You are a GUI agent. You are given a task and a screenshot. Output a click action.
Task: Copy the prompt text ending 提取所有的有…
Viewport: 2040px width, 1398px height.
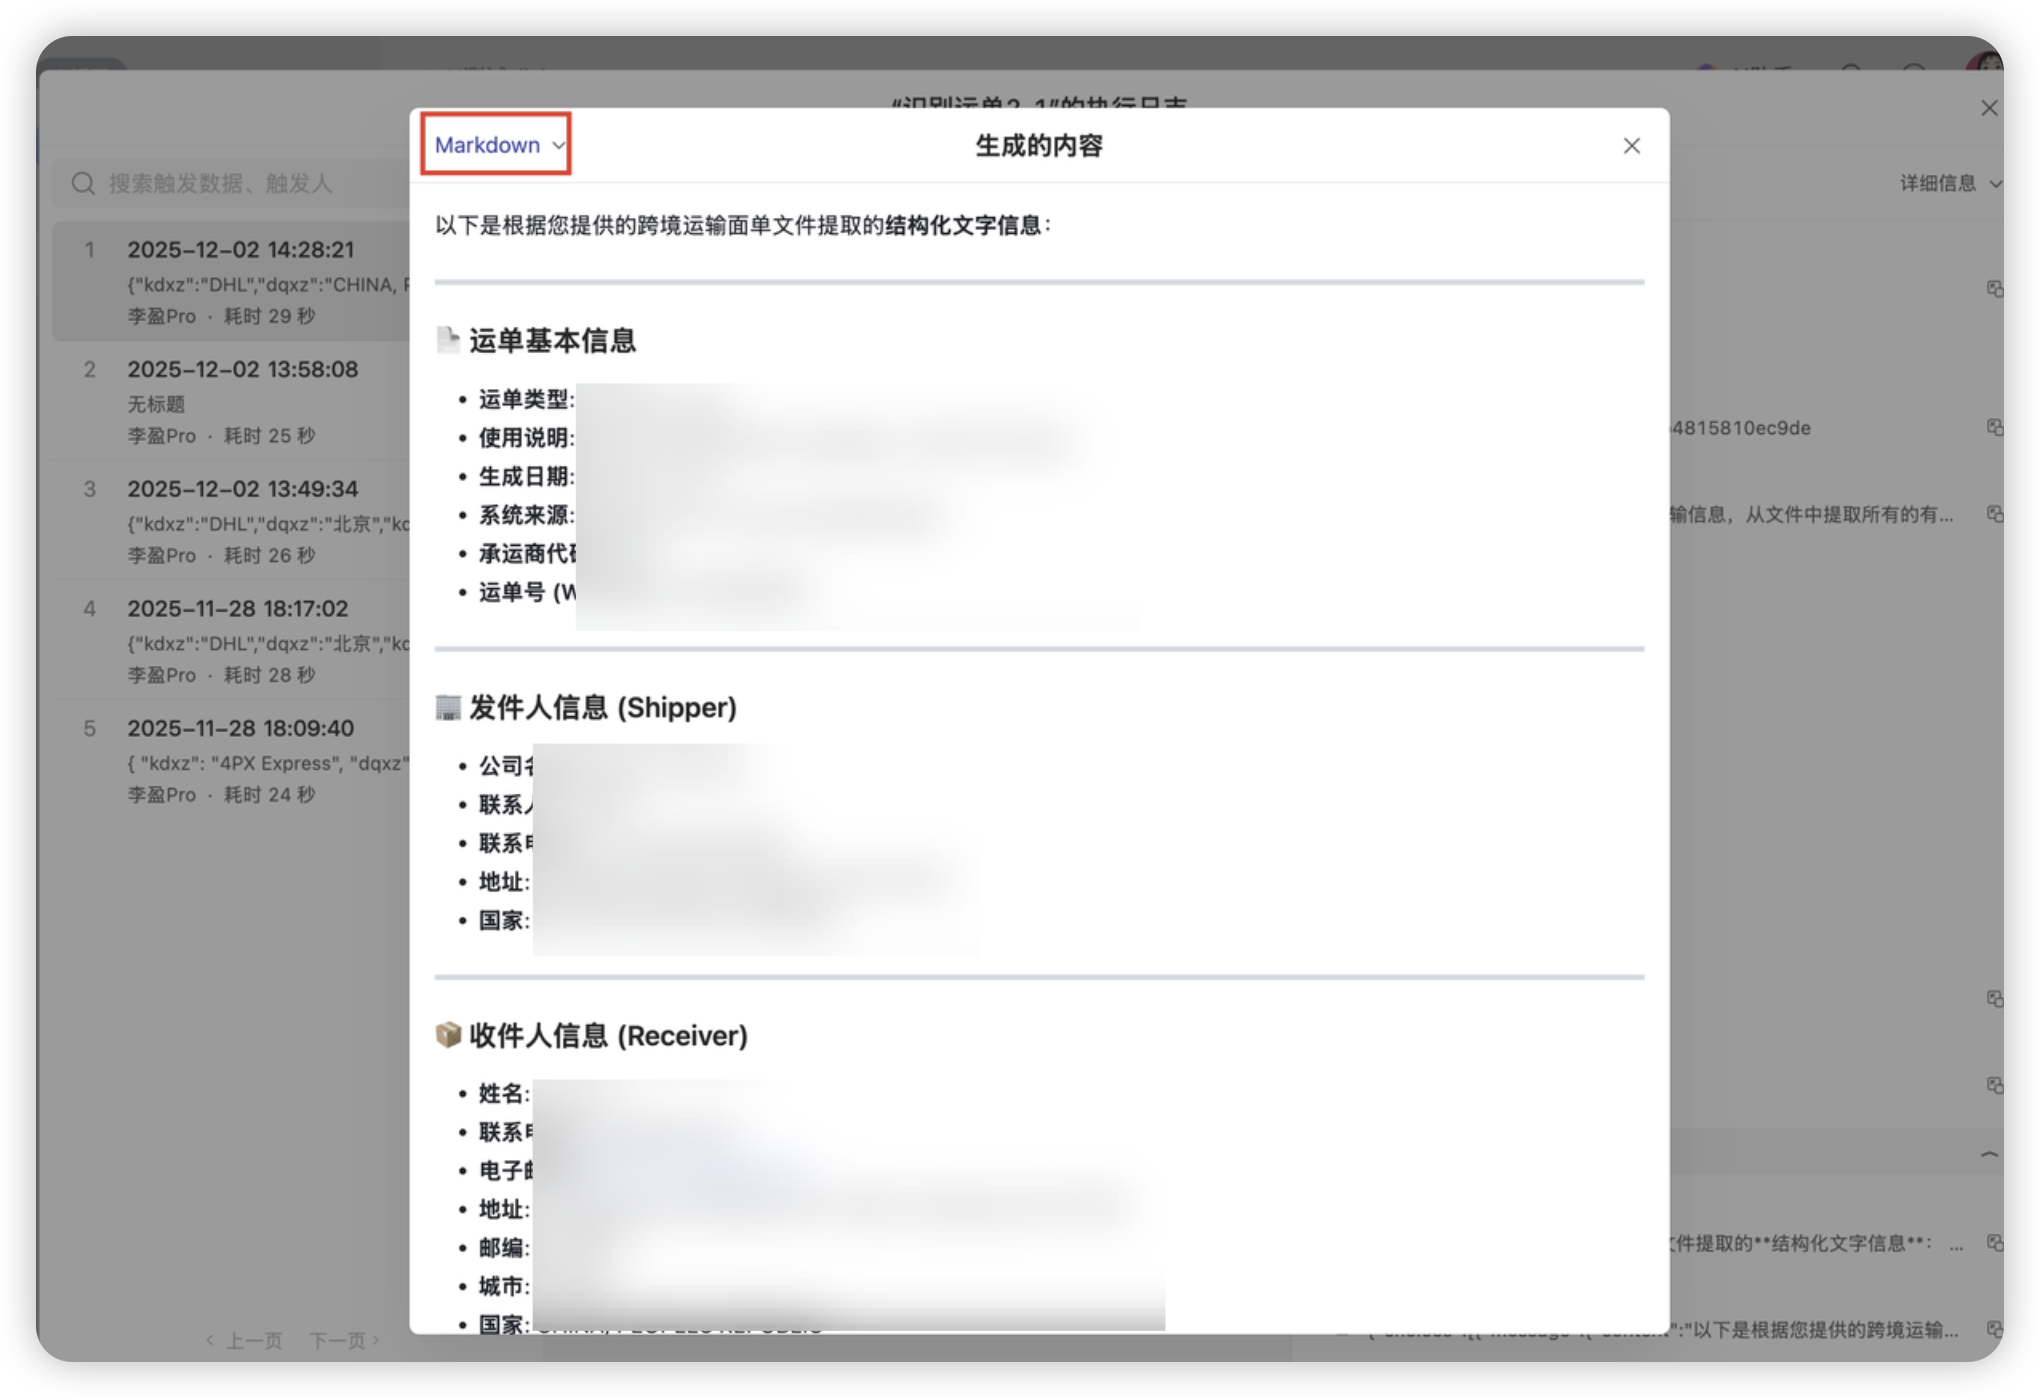(1993, 514)
